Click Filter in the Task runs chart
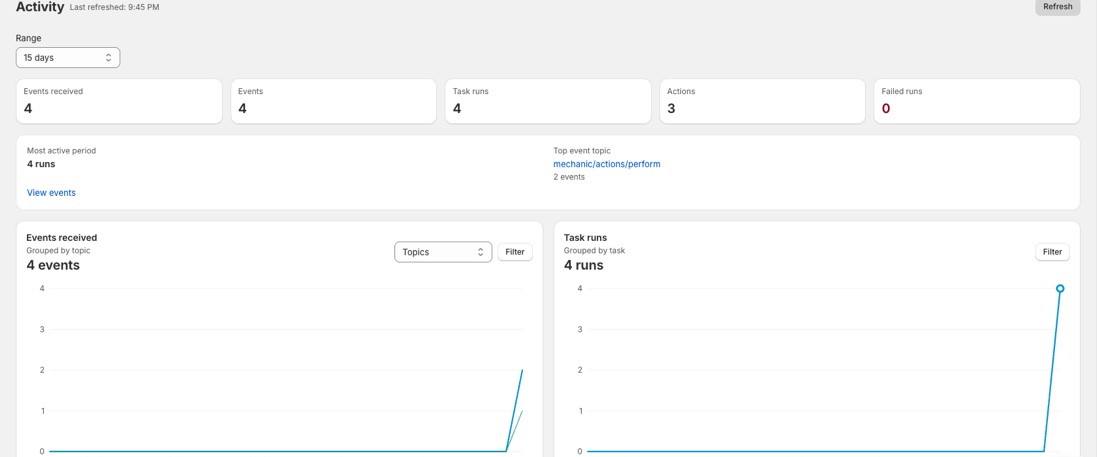Screen dimensions: 1097x457 tap(1052, 252)
